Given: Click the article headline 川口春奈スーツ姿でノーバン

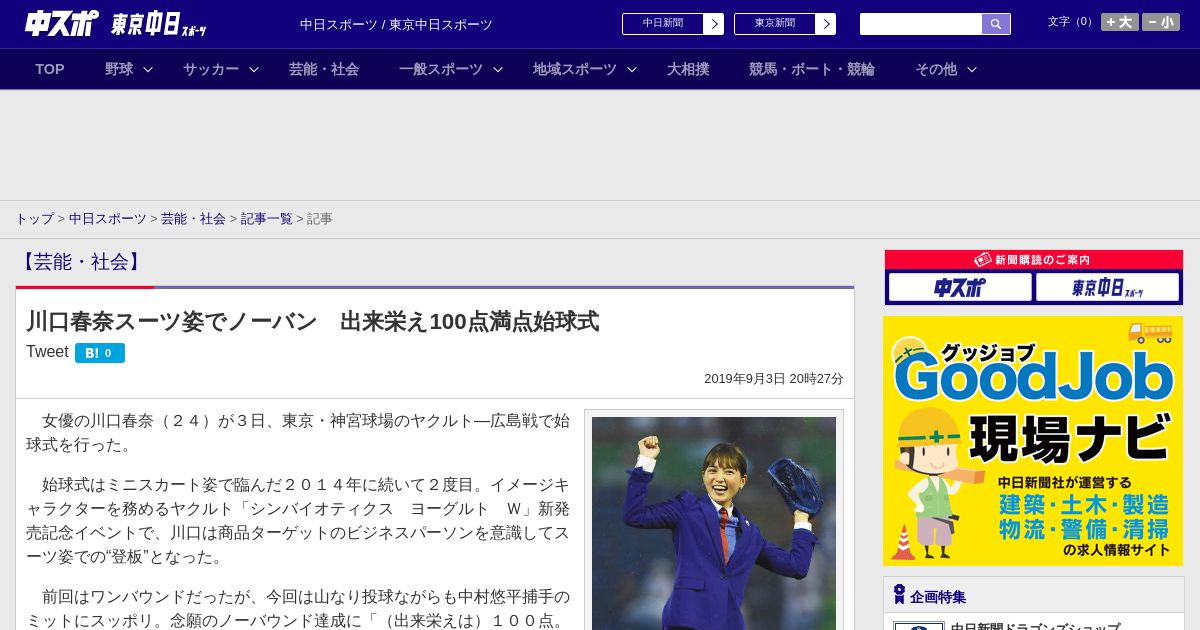Looking at the screenshot, I should [x=313, y=321].
